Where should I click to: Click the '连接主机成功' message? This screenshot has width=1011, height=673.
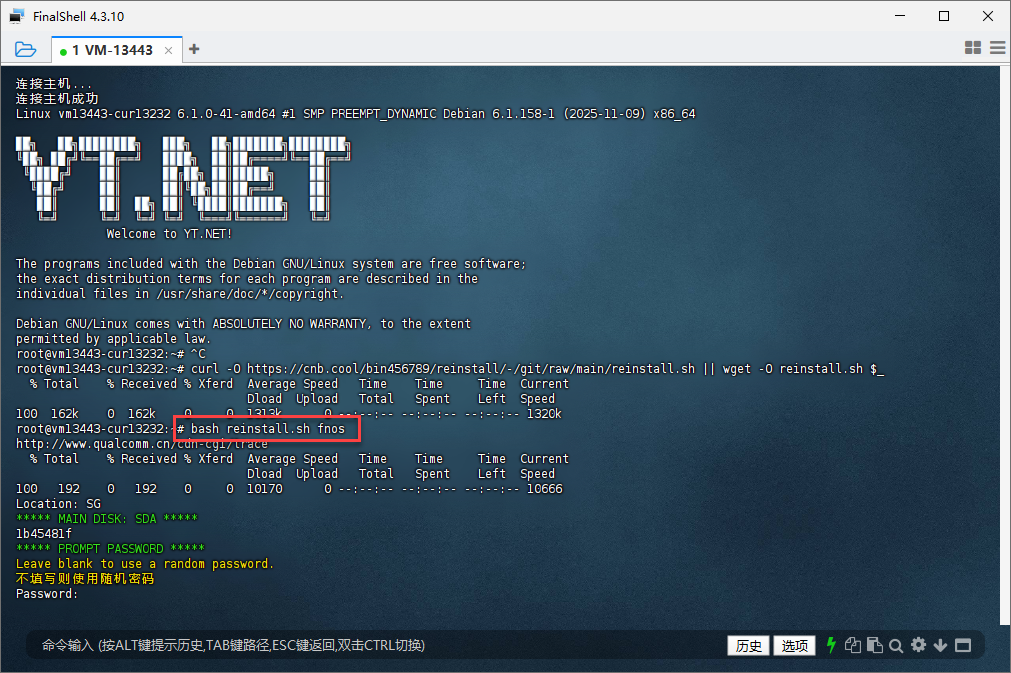(57, 99)
